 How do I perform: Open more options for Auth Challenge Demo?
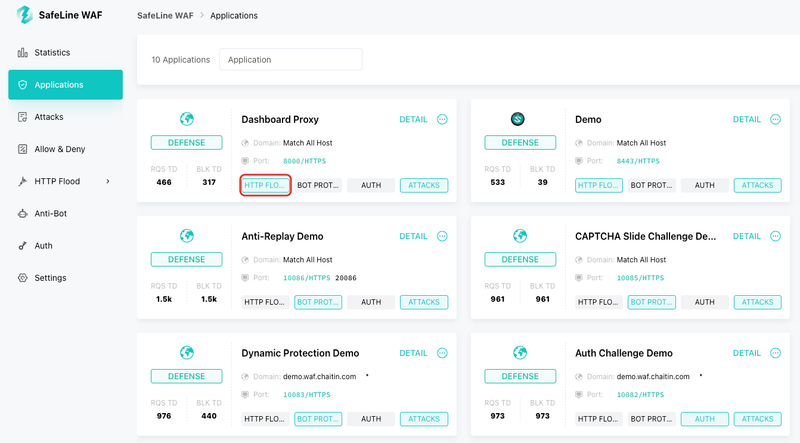tap(776, 353)
